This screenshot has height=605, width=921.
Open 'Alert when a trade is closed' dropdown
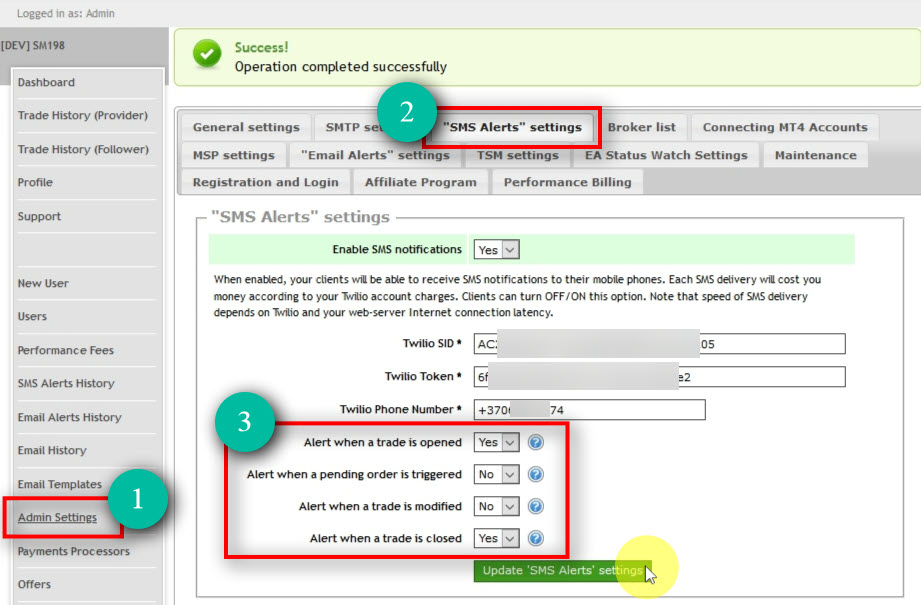(497, 538)
